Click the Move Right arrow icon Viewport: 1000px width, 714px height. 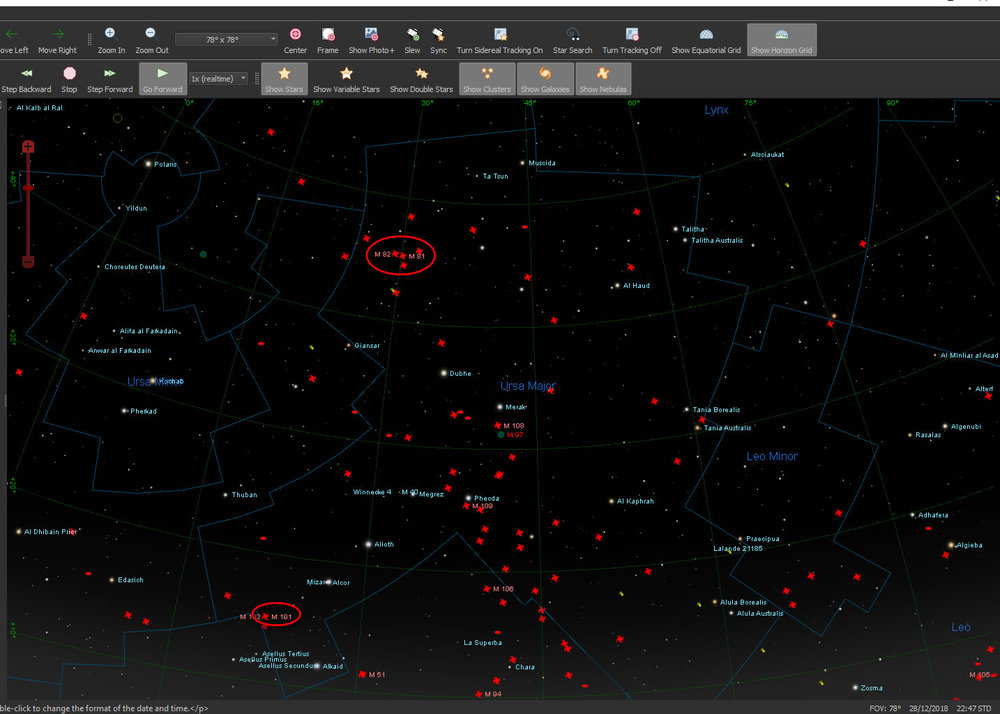tap(57, 34)
